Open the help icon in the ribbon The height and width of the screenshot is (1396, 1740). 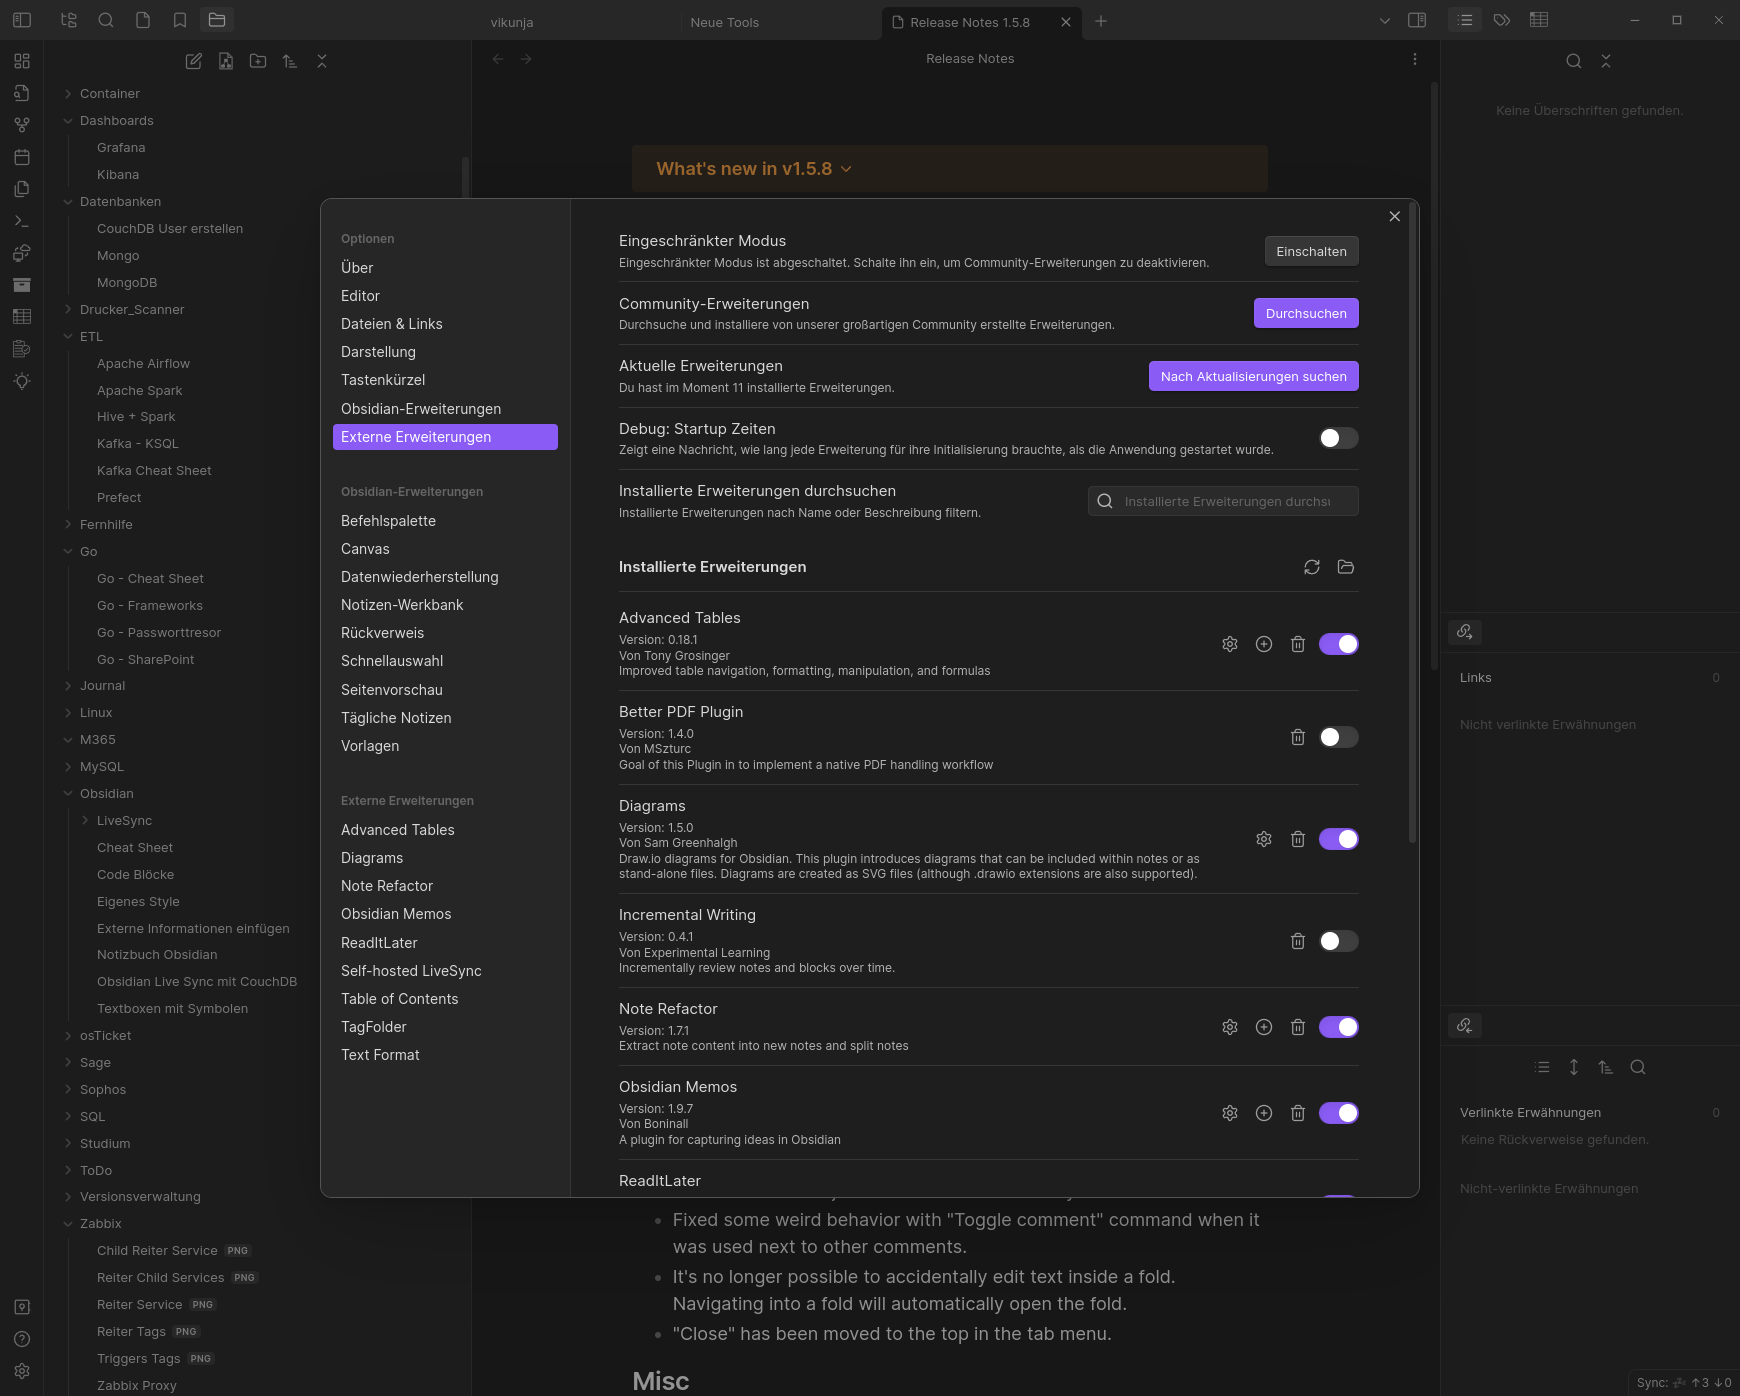[x=22, y=1339]
